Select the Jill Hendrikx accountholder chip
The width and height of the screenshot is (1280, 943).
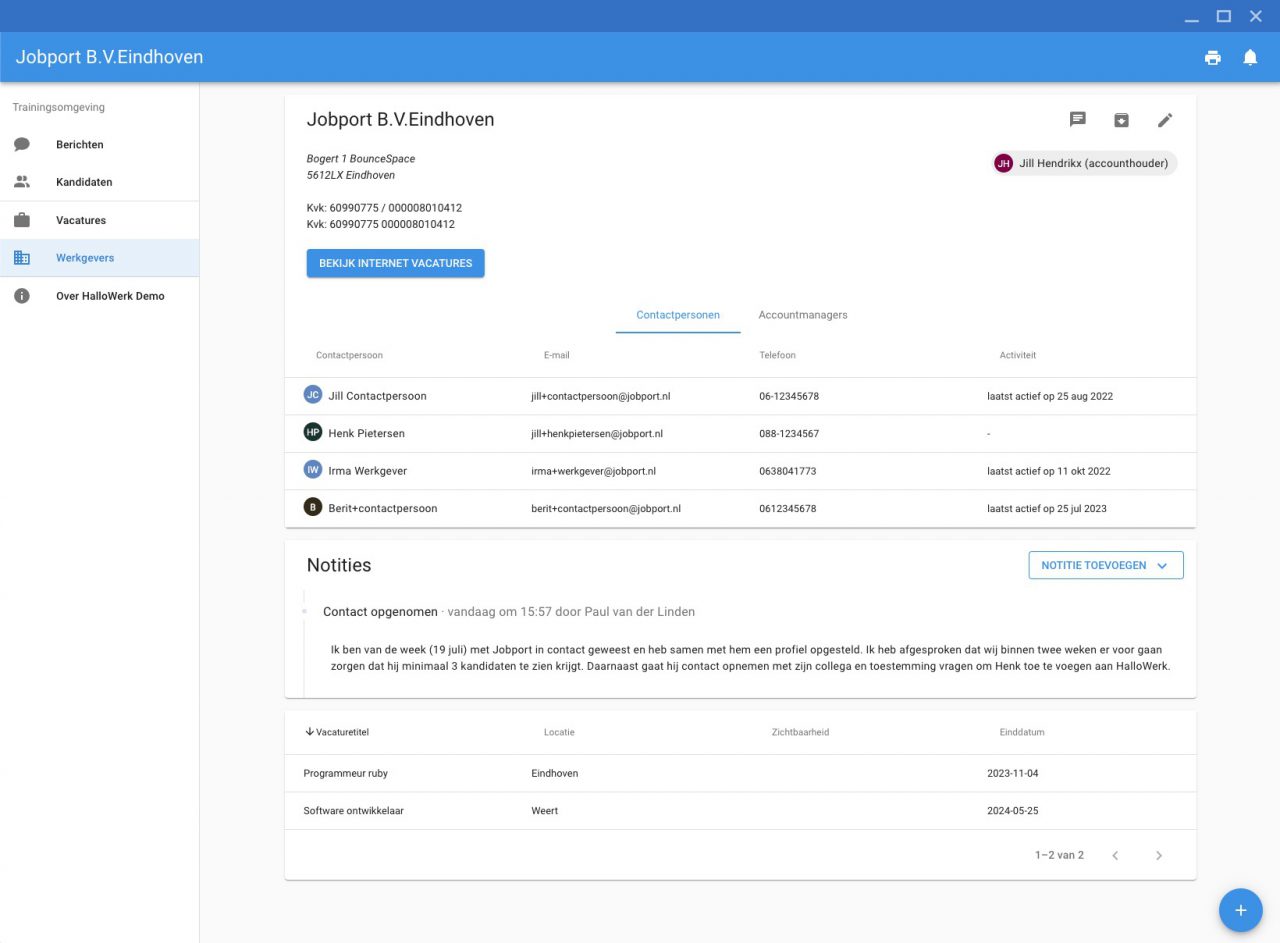(1084, 162)
